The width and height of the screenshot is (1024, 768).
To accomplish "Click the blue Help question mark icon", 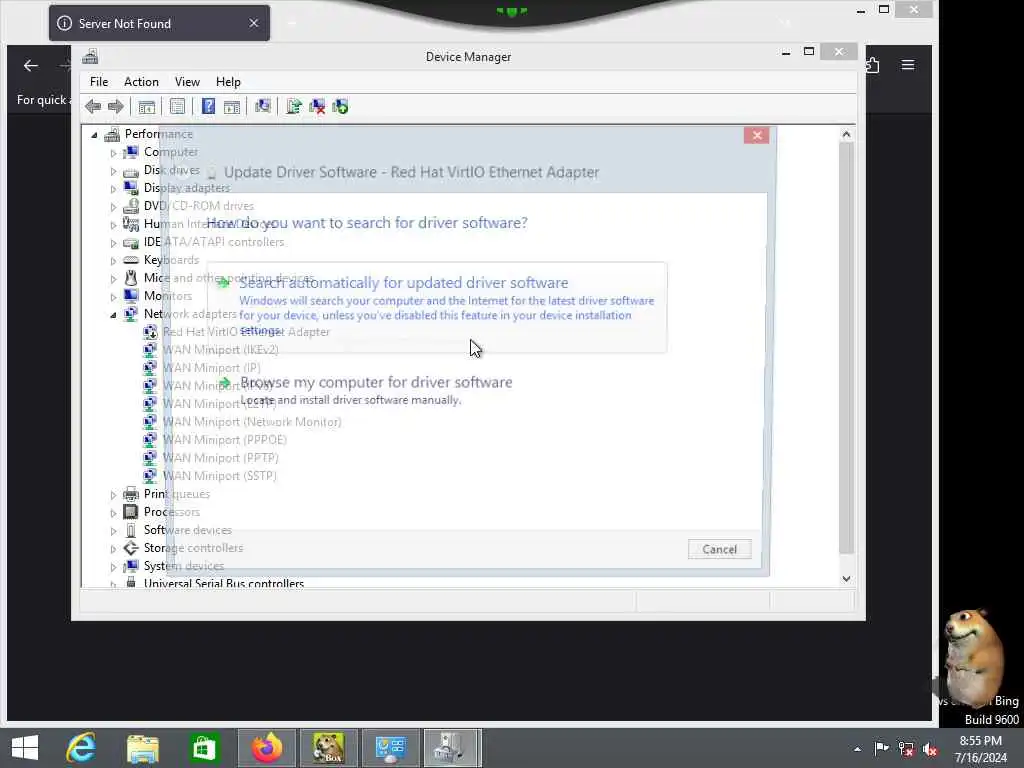I will pyautogui.click(x=208, y=106).
